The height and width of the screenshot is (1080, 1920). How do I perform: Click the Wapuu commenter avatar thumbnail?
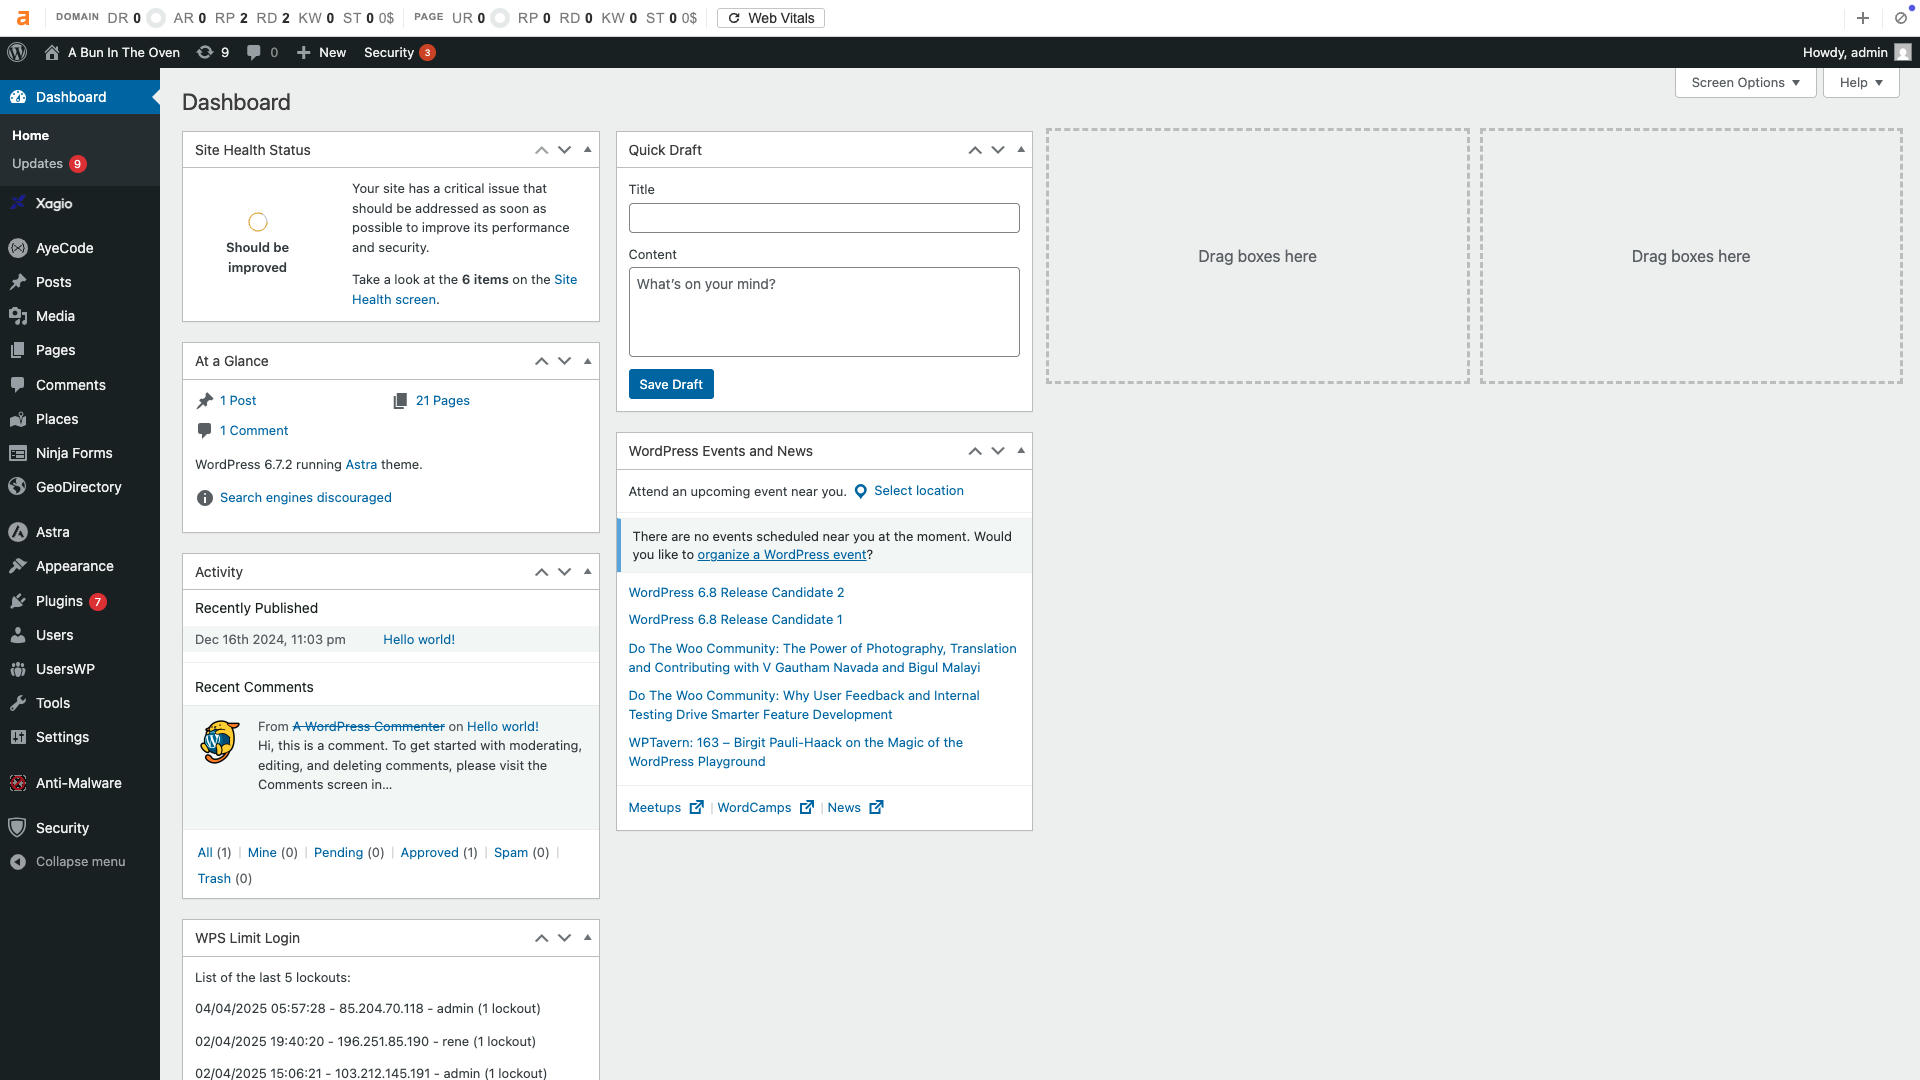point(220,742)
